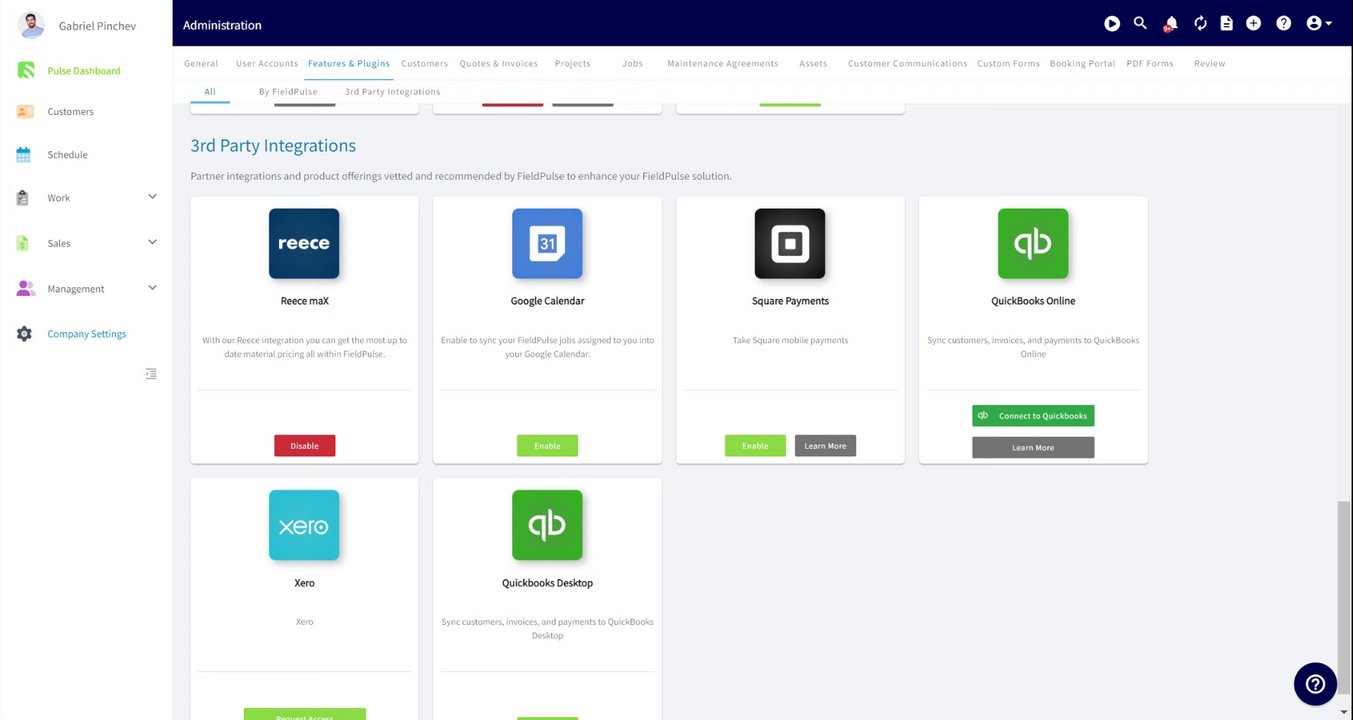Image resolution: width=1353 pixels, height=720 pixels.
Task: Collapse the sidebar using the indent icon
Action: point(151,374)
